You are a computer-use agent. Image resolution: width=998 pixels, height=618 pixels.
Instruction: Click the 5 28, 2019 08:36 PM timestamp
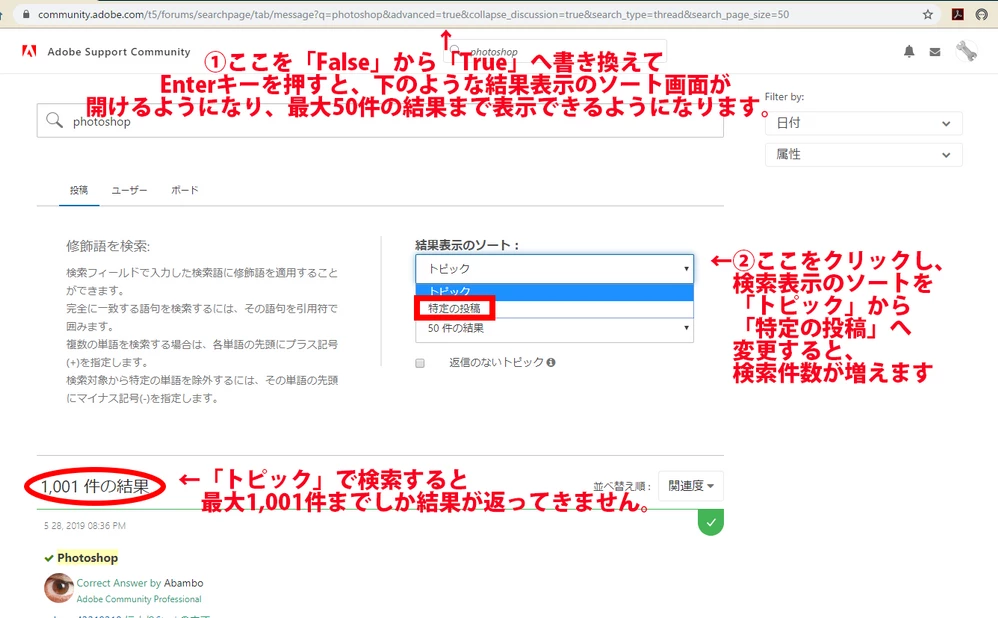coord(85,526)
